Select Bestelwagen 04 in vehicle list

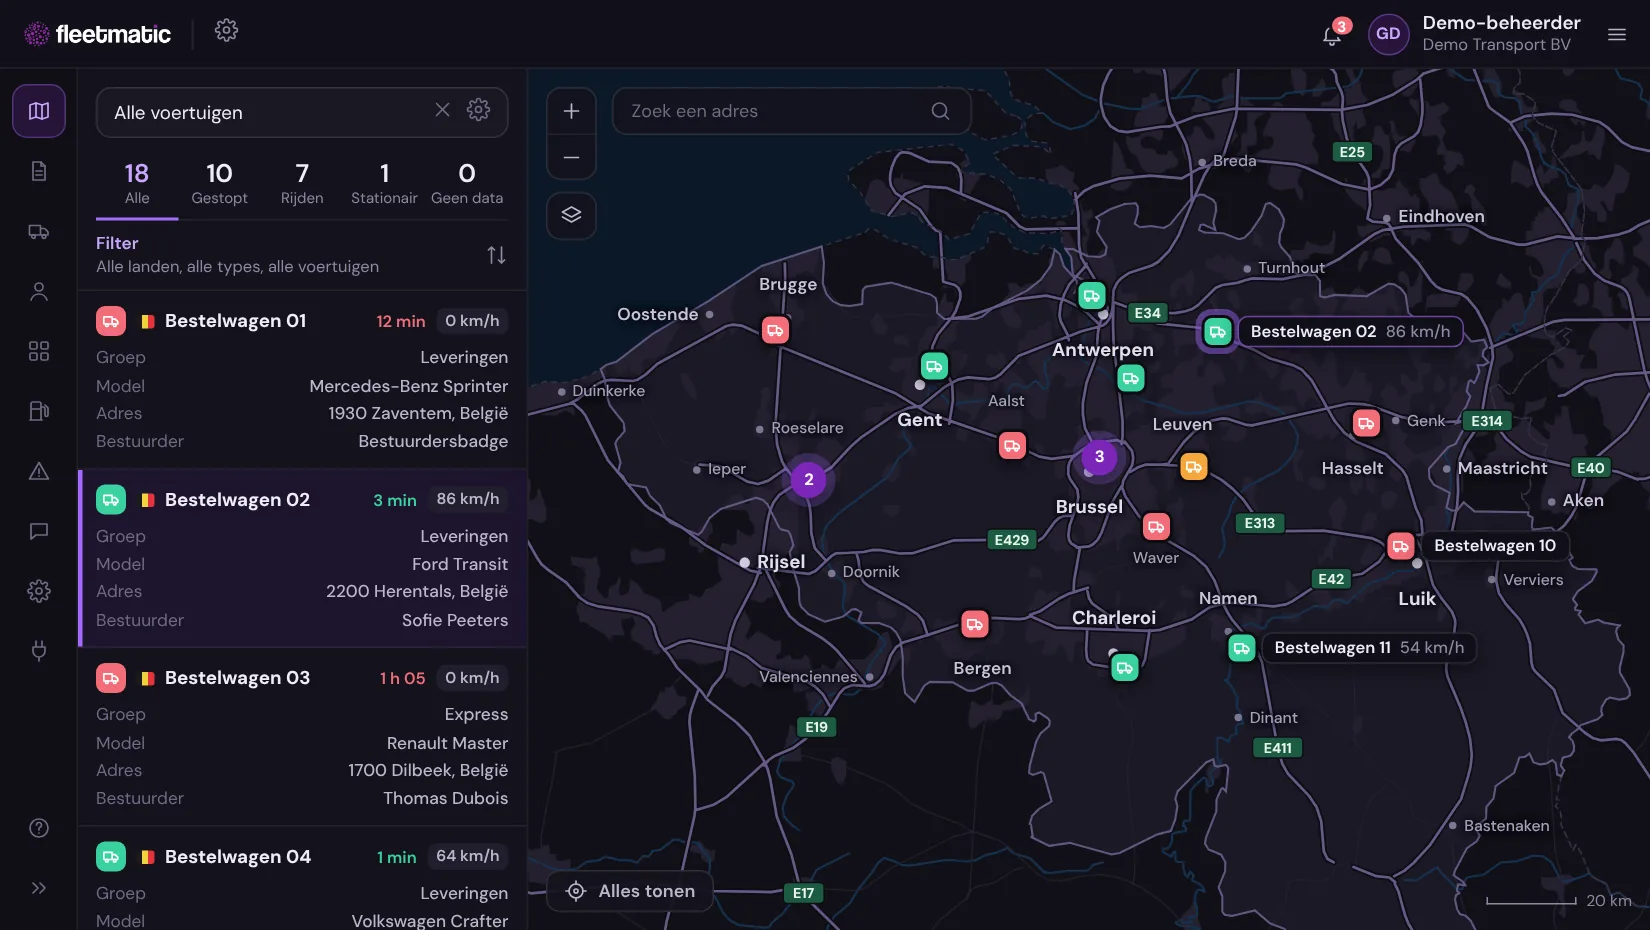(x=302, y=879)
